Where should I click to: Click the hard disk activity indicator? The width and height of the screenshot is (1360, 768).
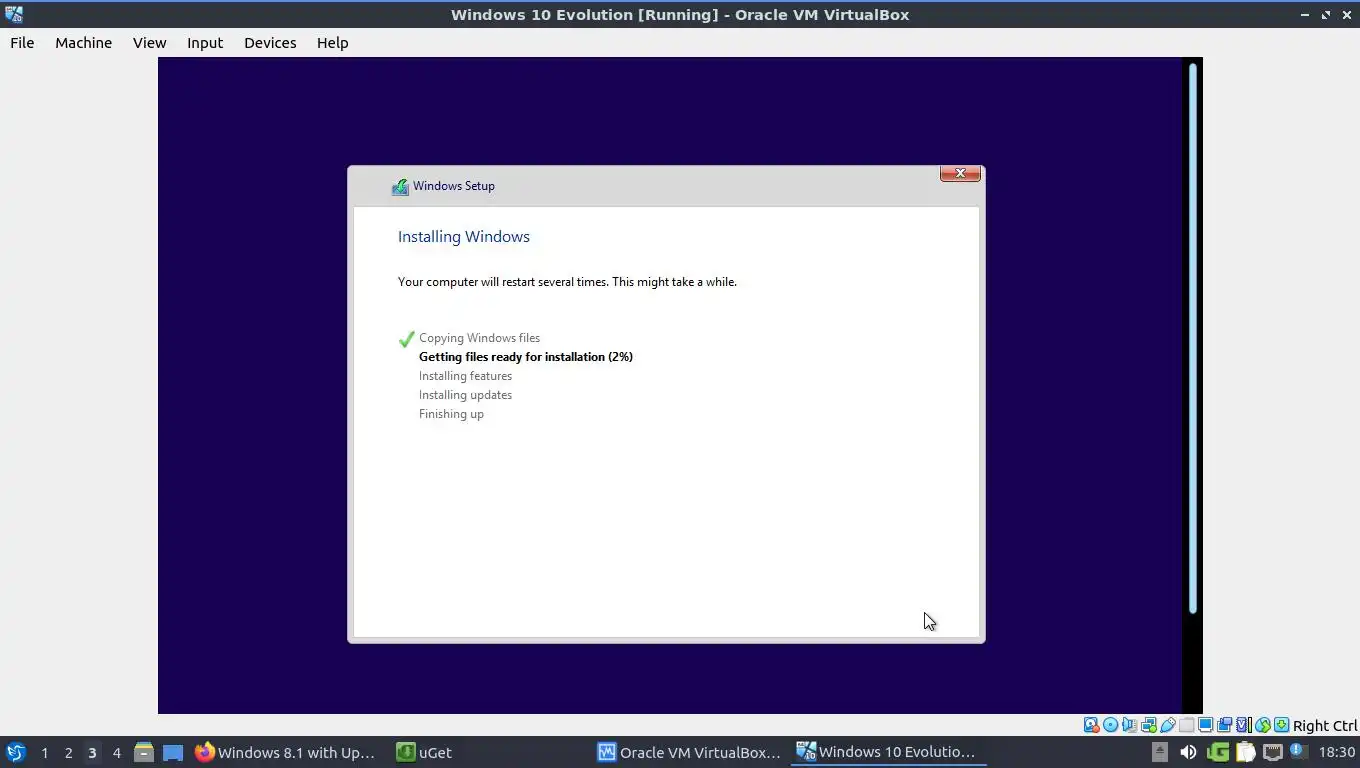pyautogui.click(x=1092, y=725)
